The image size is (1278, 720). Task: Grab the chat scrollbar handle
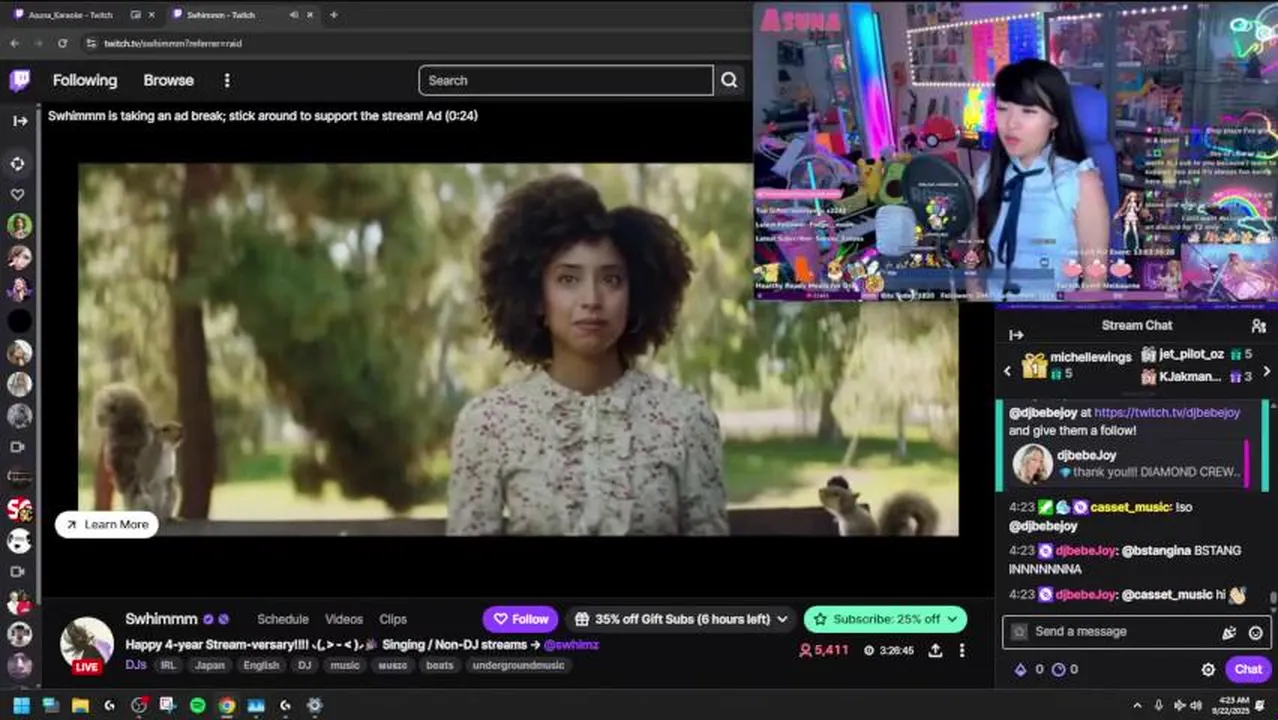click(1273, 598)
